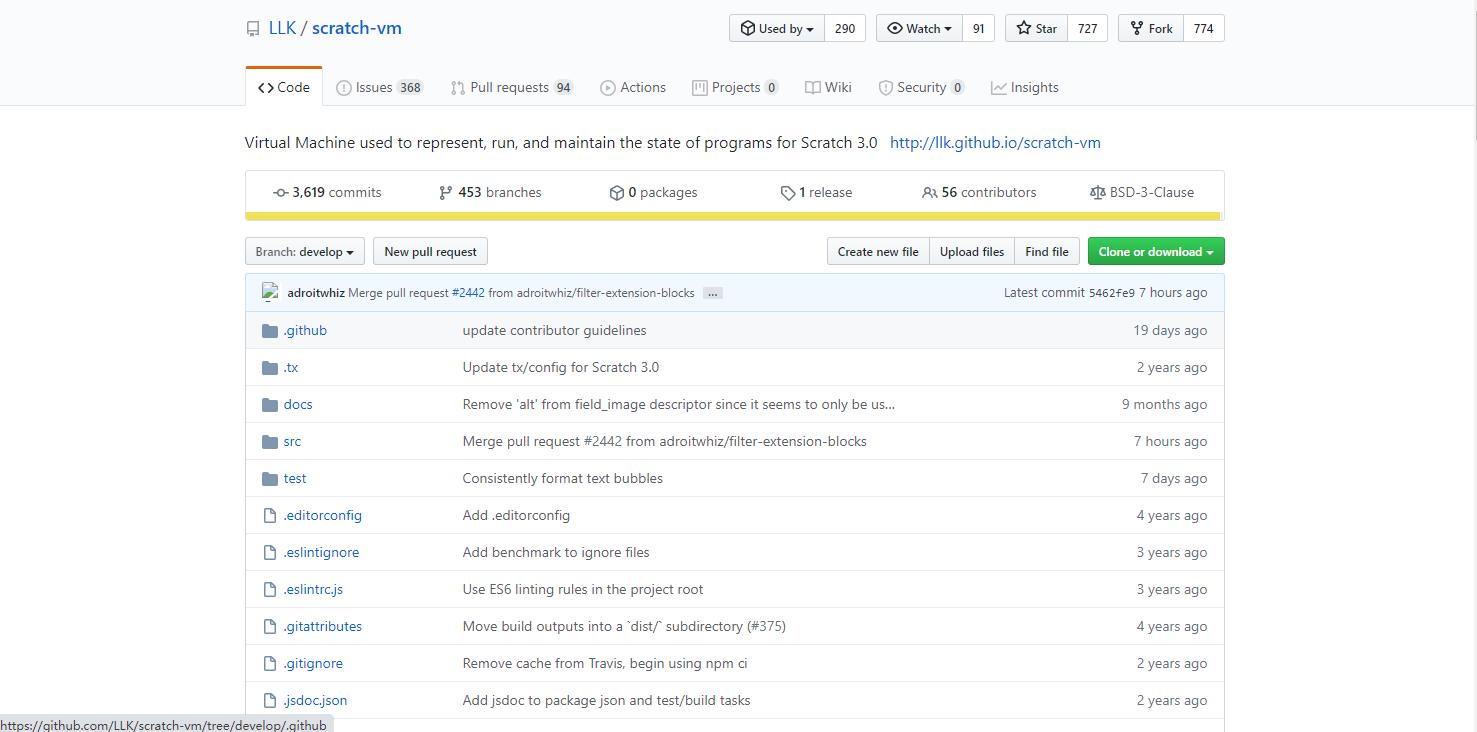
Task: Open the Used by dropdown
Action: pyautogui.click(x=777, y=29)
